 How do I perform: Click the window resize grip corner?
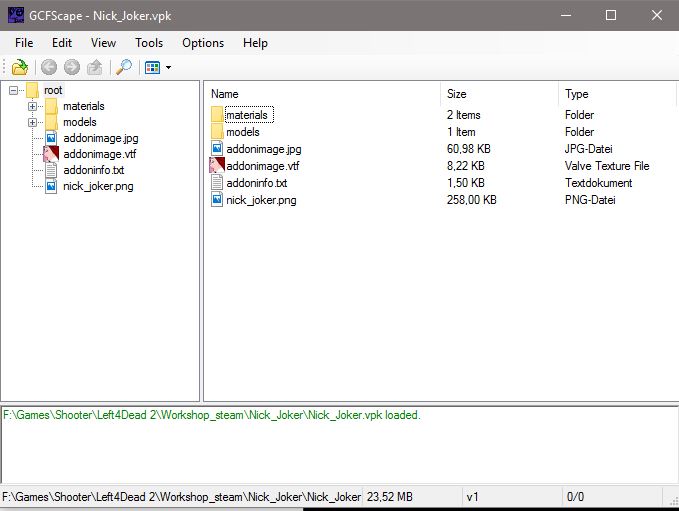[x=673, y=501]
